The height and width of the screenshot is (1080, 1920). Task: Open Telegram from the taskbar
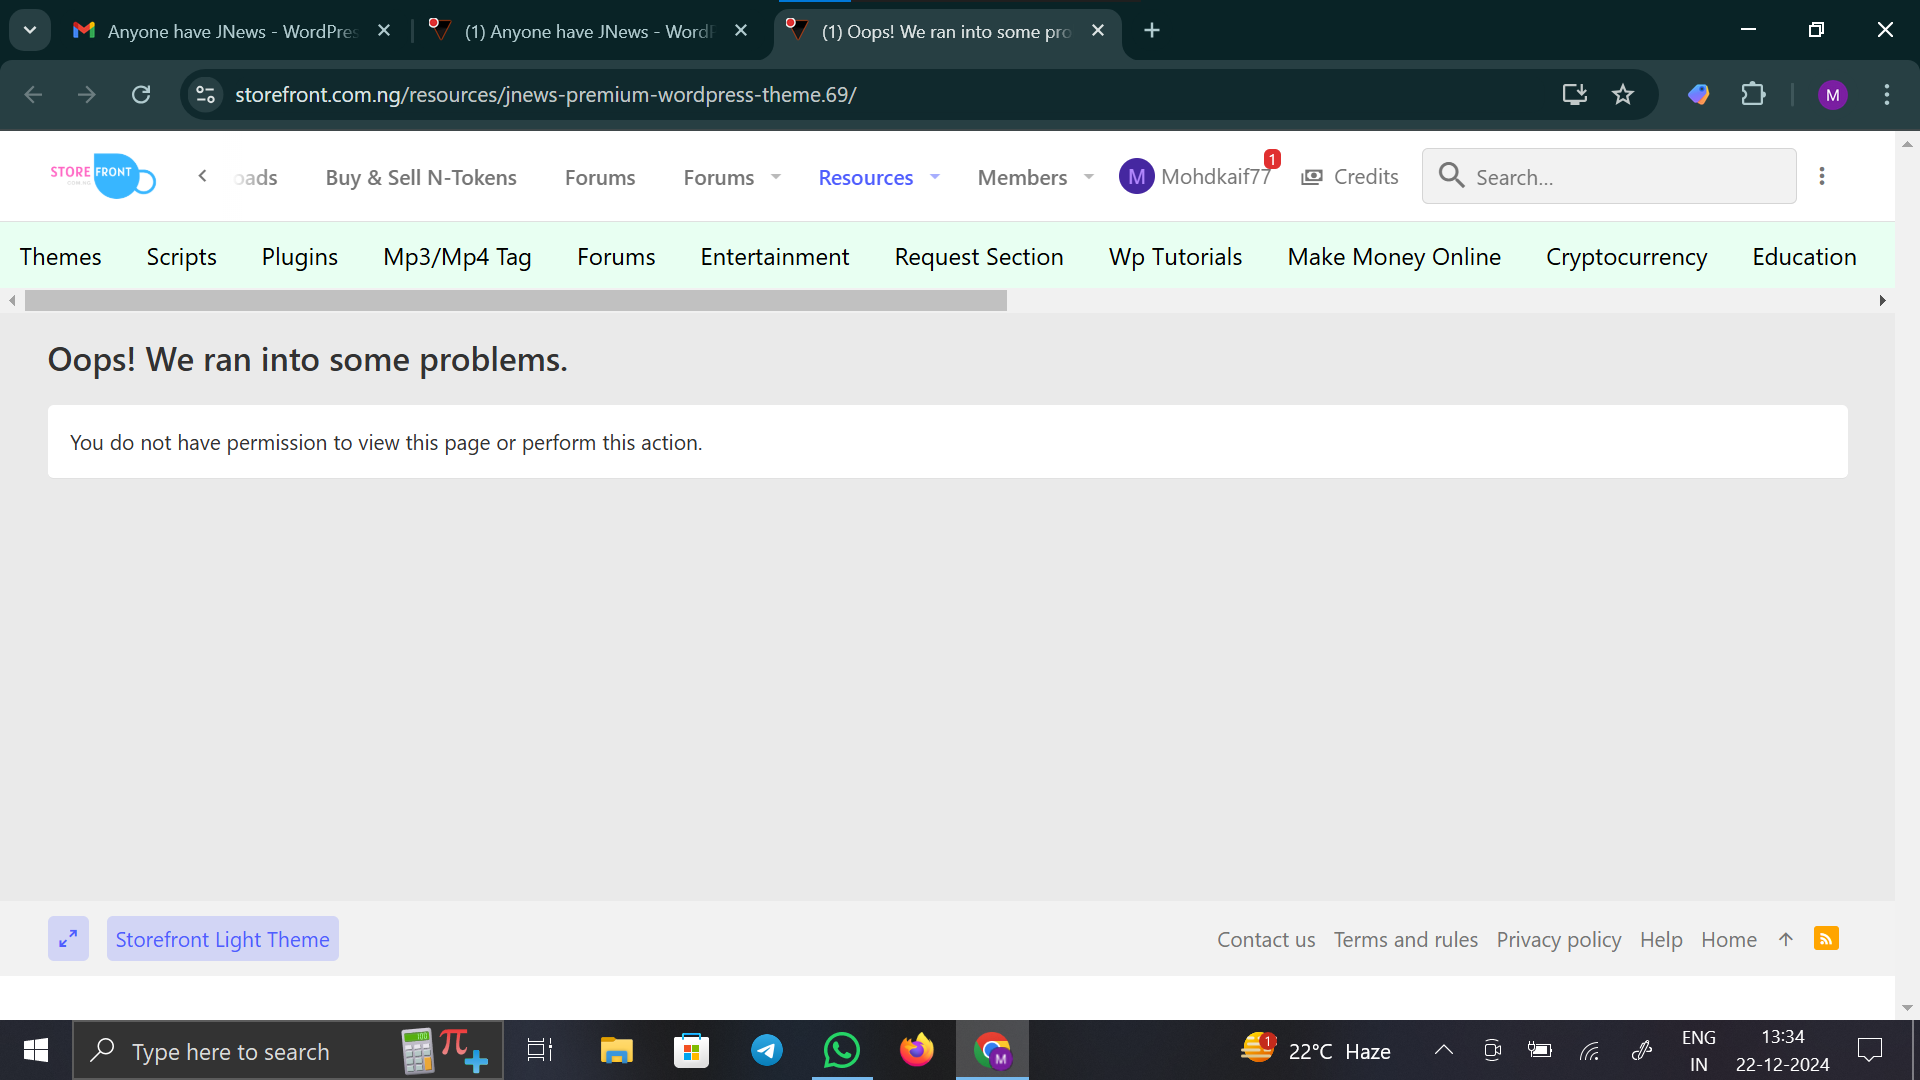767,1050
